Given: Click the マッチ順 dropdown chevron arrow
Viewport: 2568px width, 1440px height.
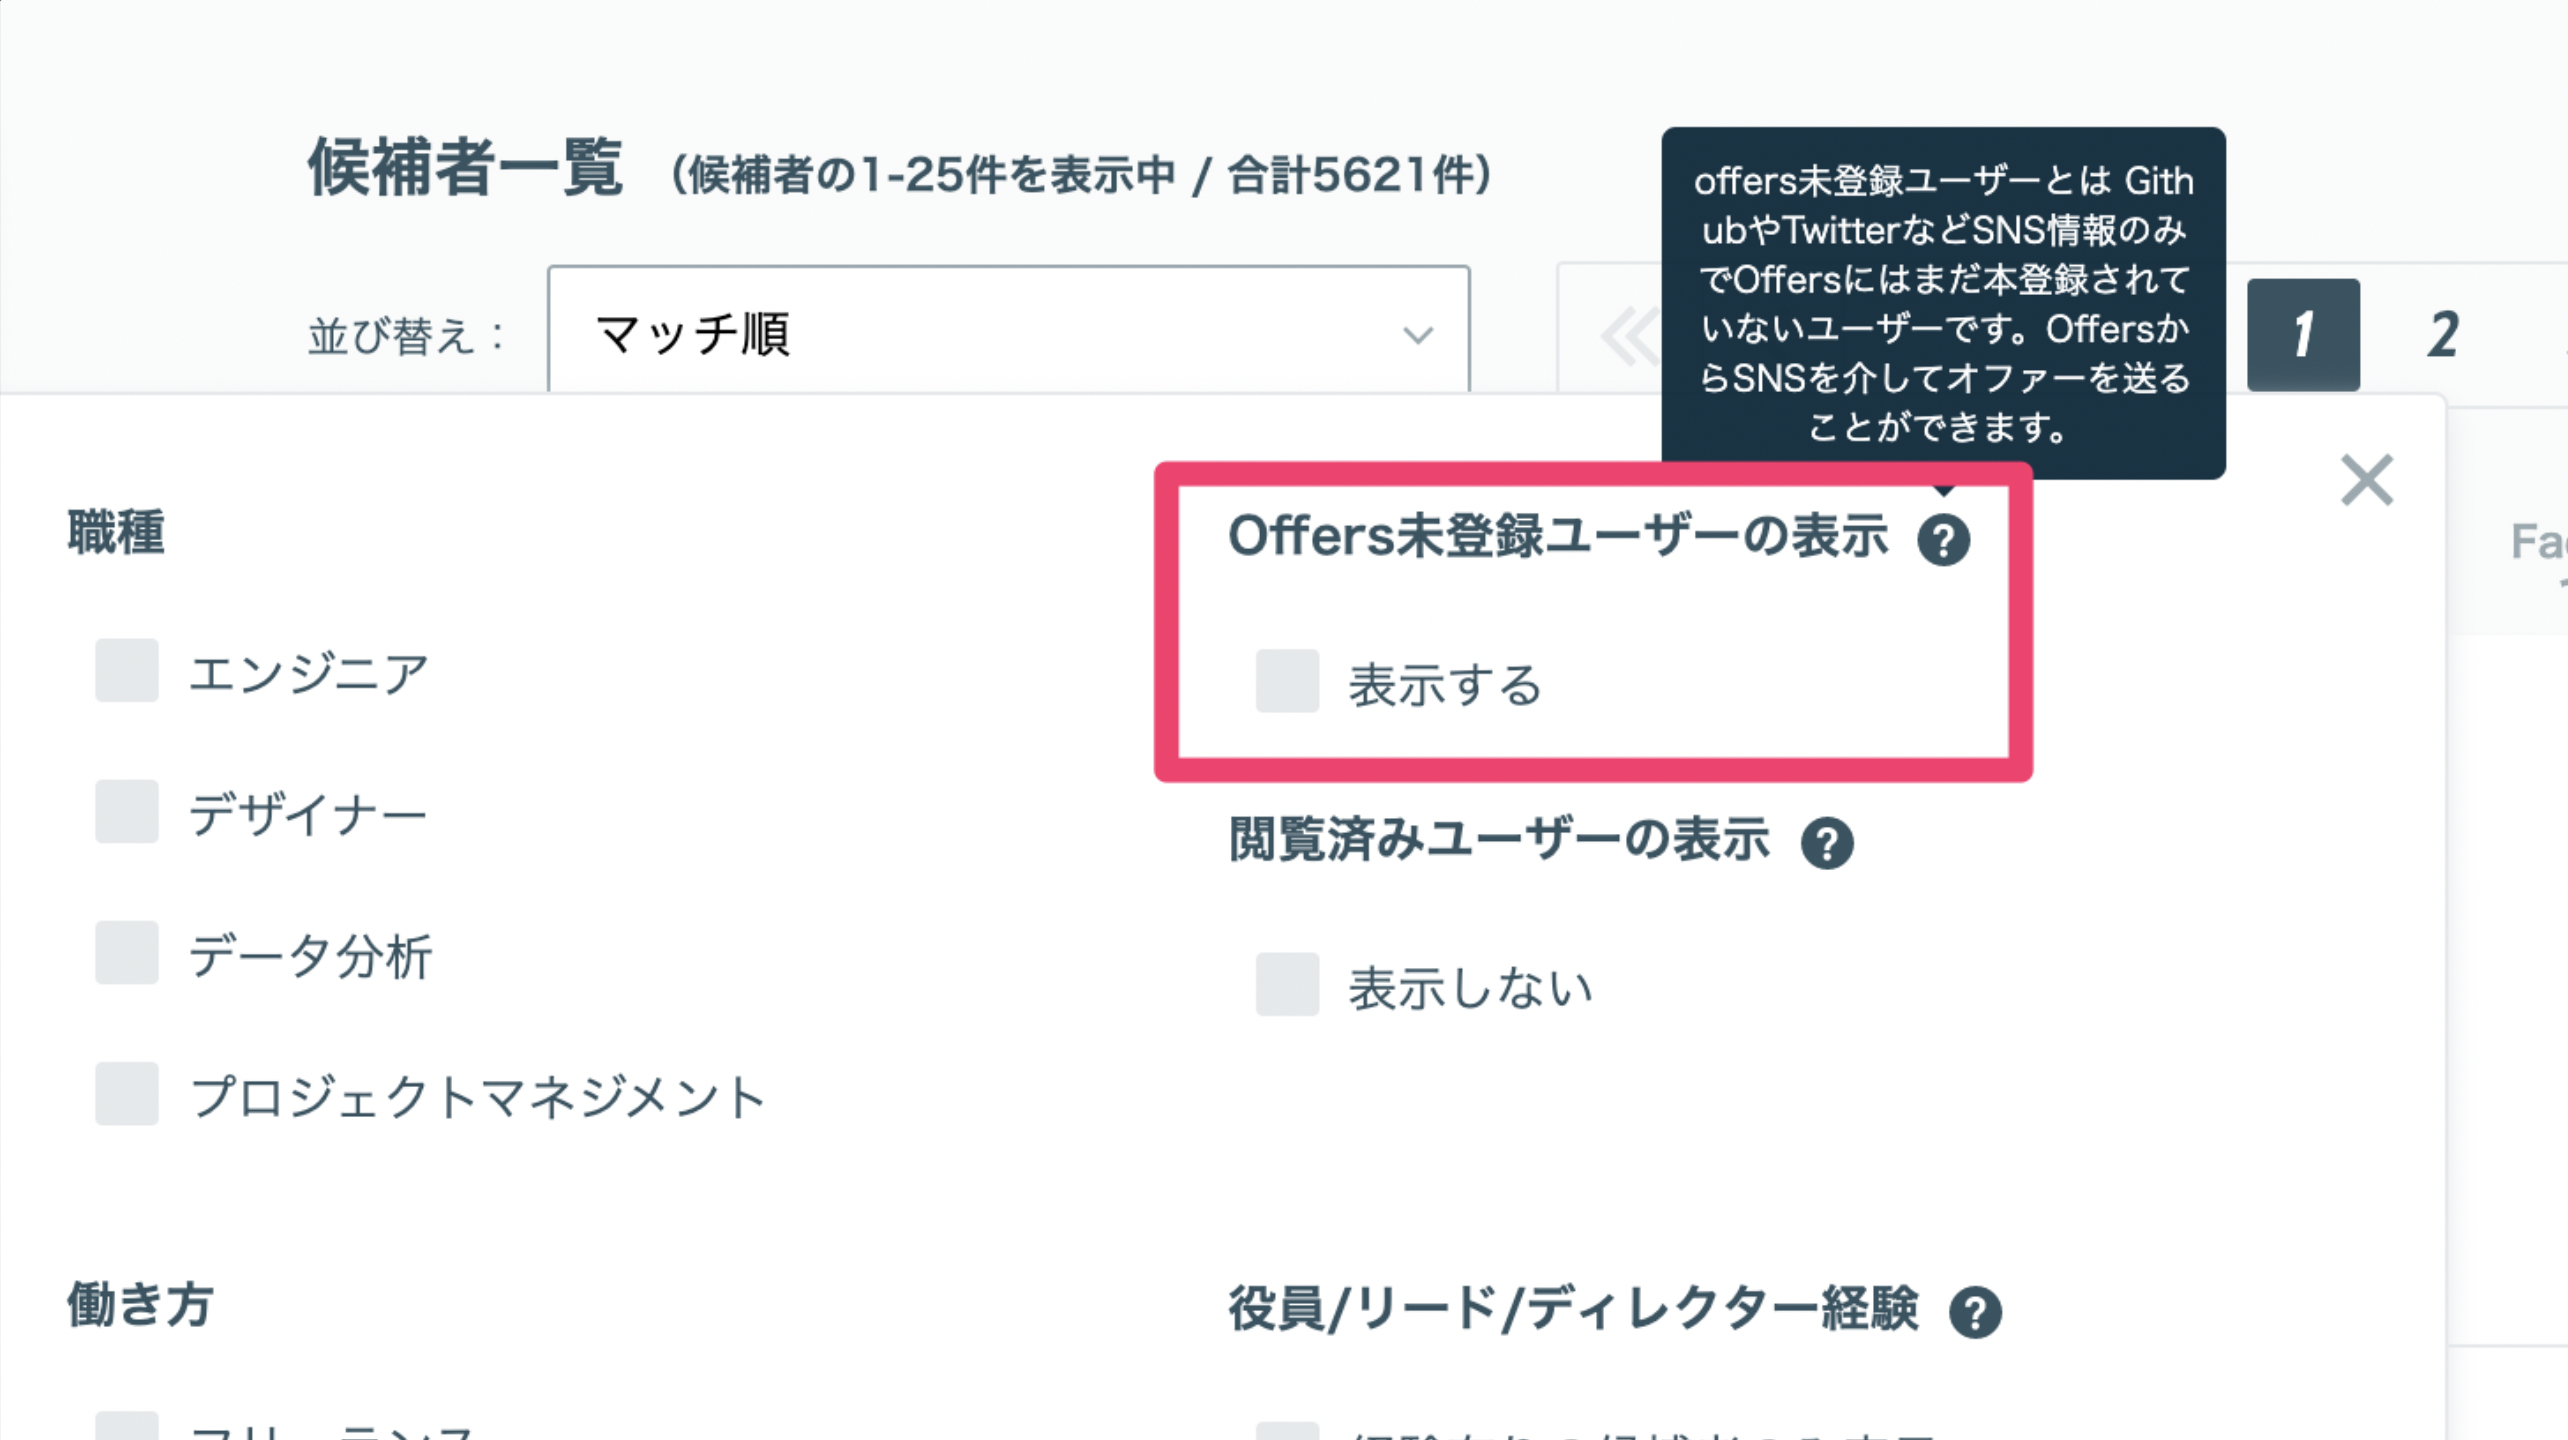Looking at the screenshot, I should coord(1417,335).
